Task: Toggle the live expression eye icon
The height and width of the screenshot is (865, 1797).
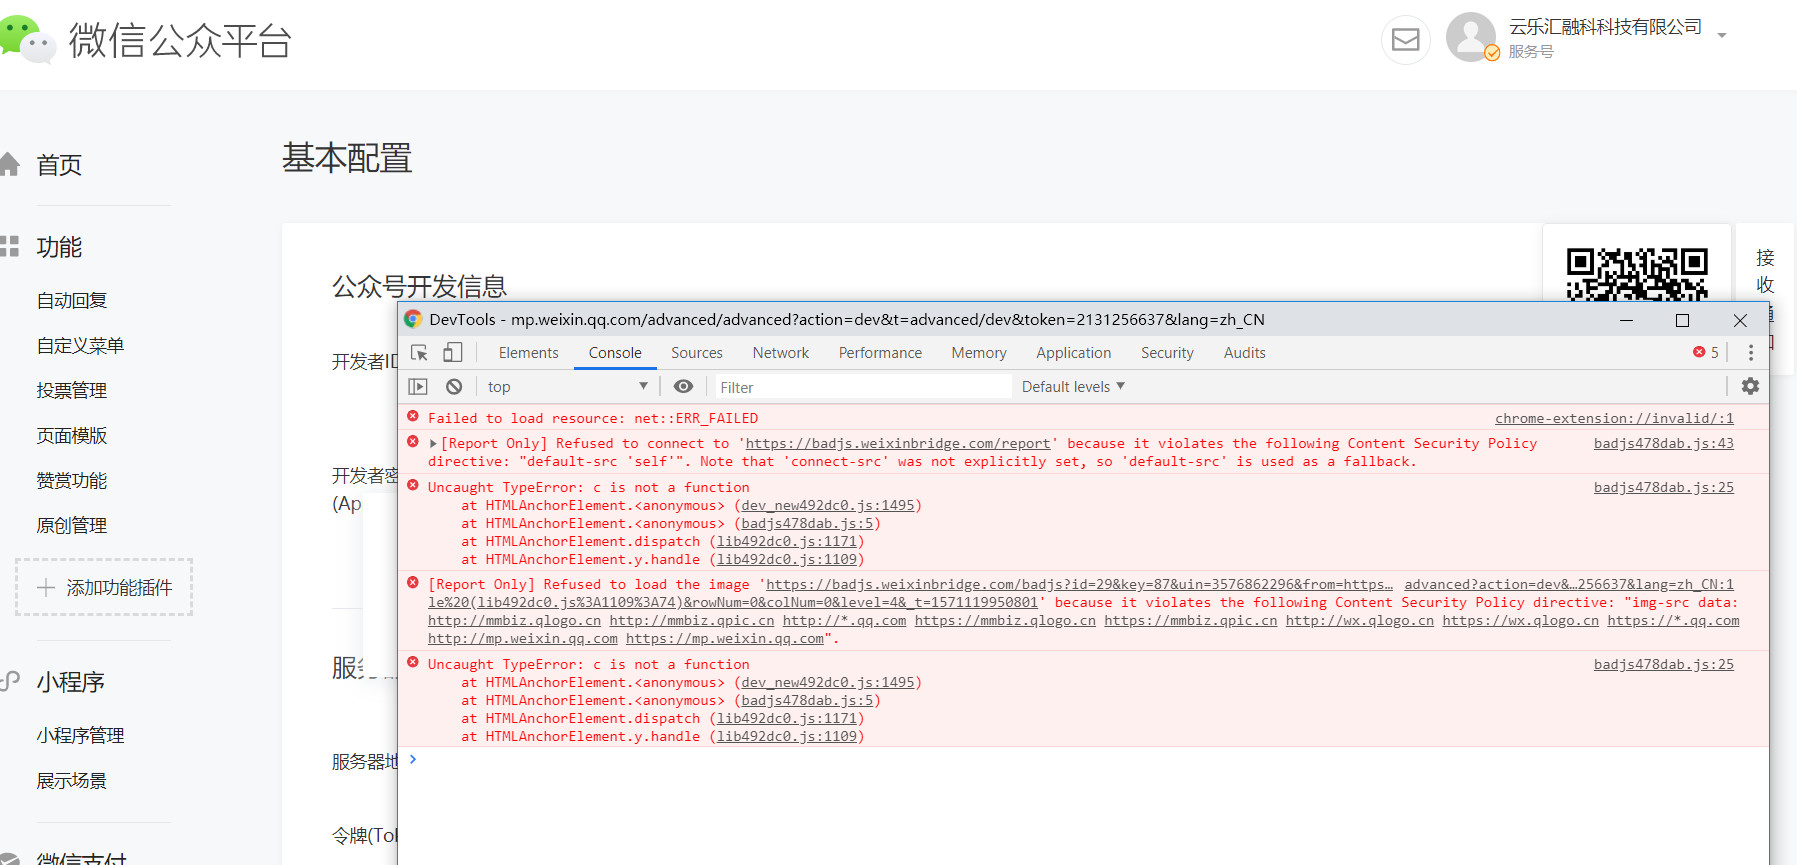Action: tap(683, 386)
